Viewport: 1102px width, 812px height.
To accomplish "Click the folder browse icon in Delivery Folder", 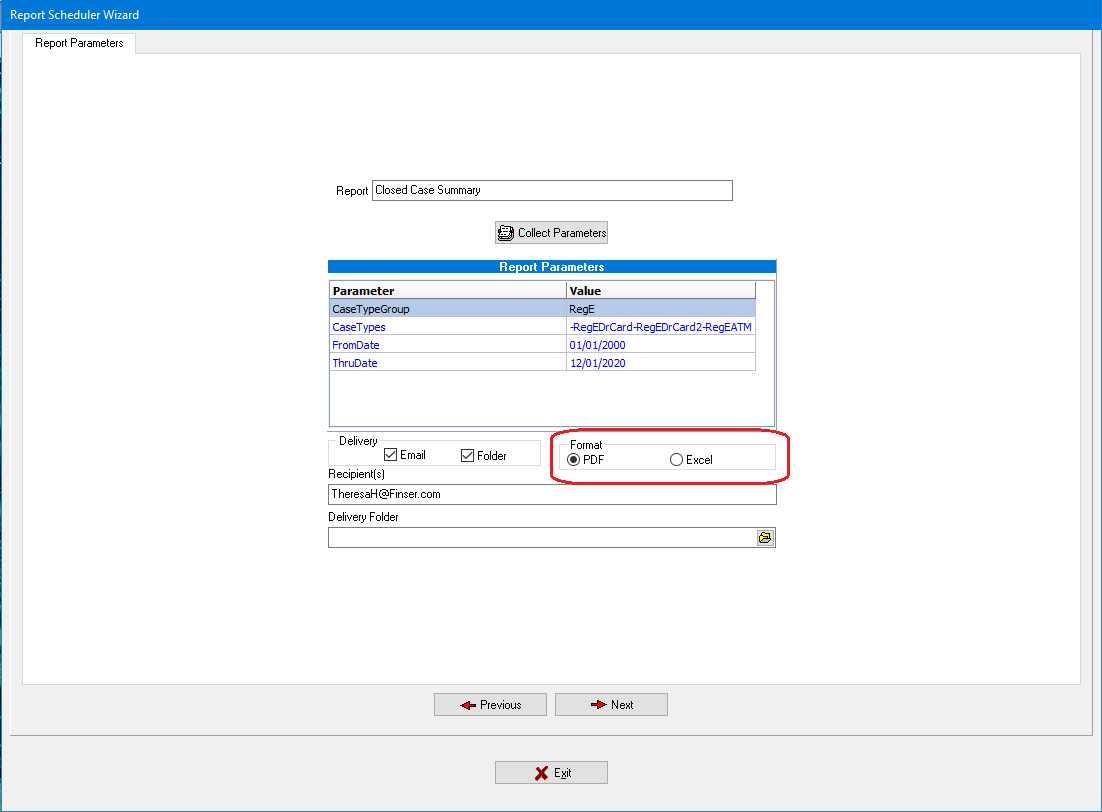I will [x=765, y=538].
